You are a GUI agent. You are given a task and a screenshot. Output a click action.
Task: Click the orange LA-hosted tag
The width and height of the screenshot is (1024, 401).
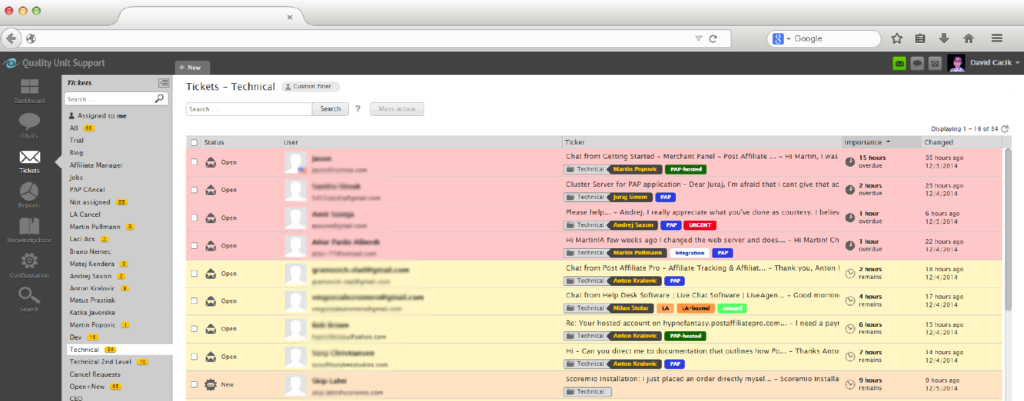tap(696, 308)
